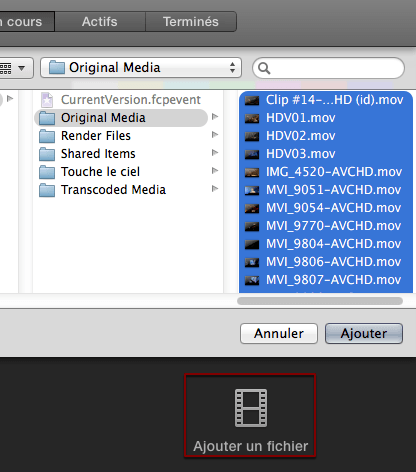The image size is (416, 472).
Task: Select the HDV01.mov file
Action: pos(326,118)
